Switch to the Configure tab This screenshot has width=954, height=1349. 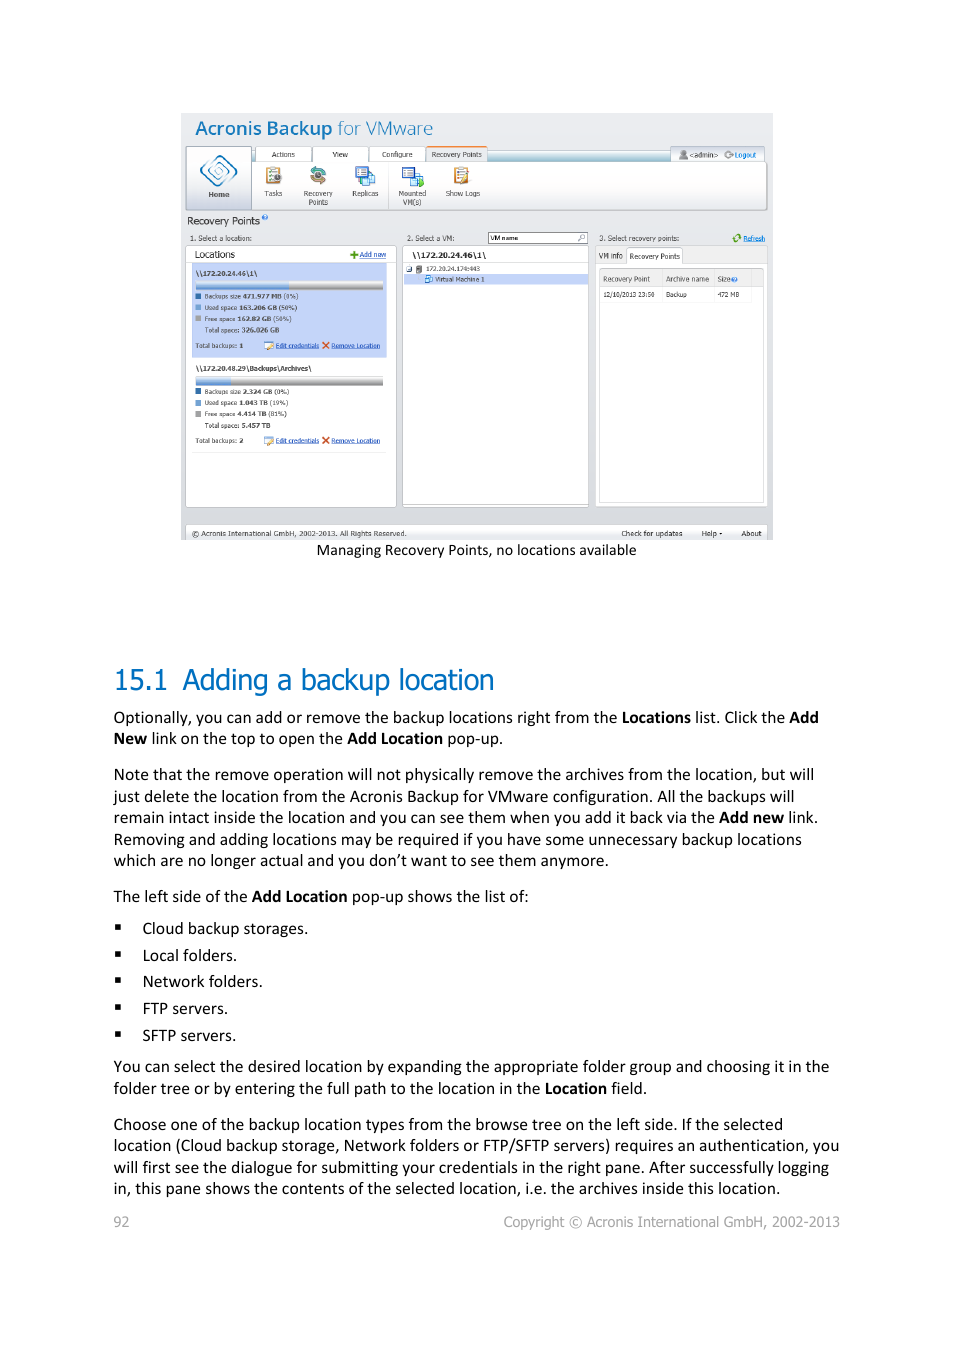(x=397, y=155)
